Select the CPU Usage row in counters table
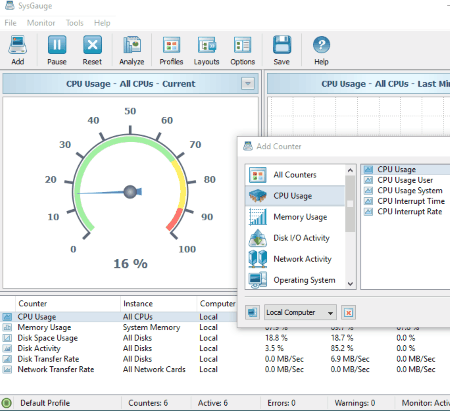This screenshot has height=411, width=450. tap(118, 317)
